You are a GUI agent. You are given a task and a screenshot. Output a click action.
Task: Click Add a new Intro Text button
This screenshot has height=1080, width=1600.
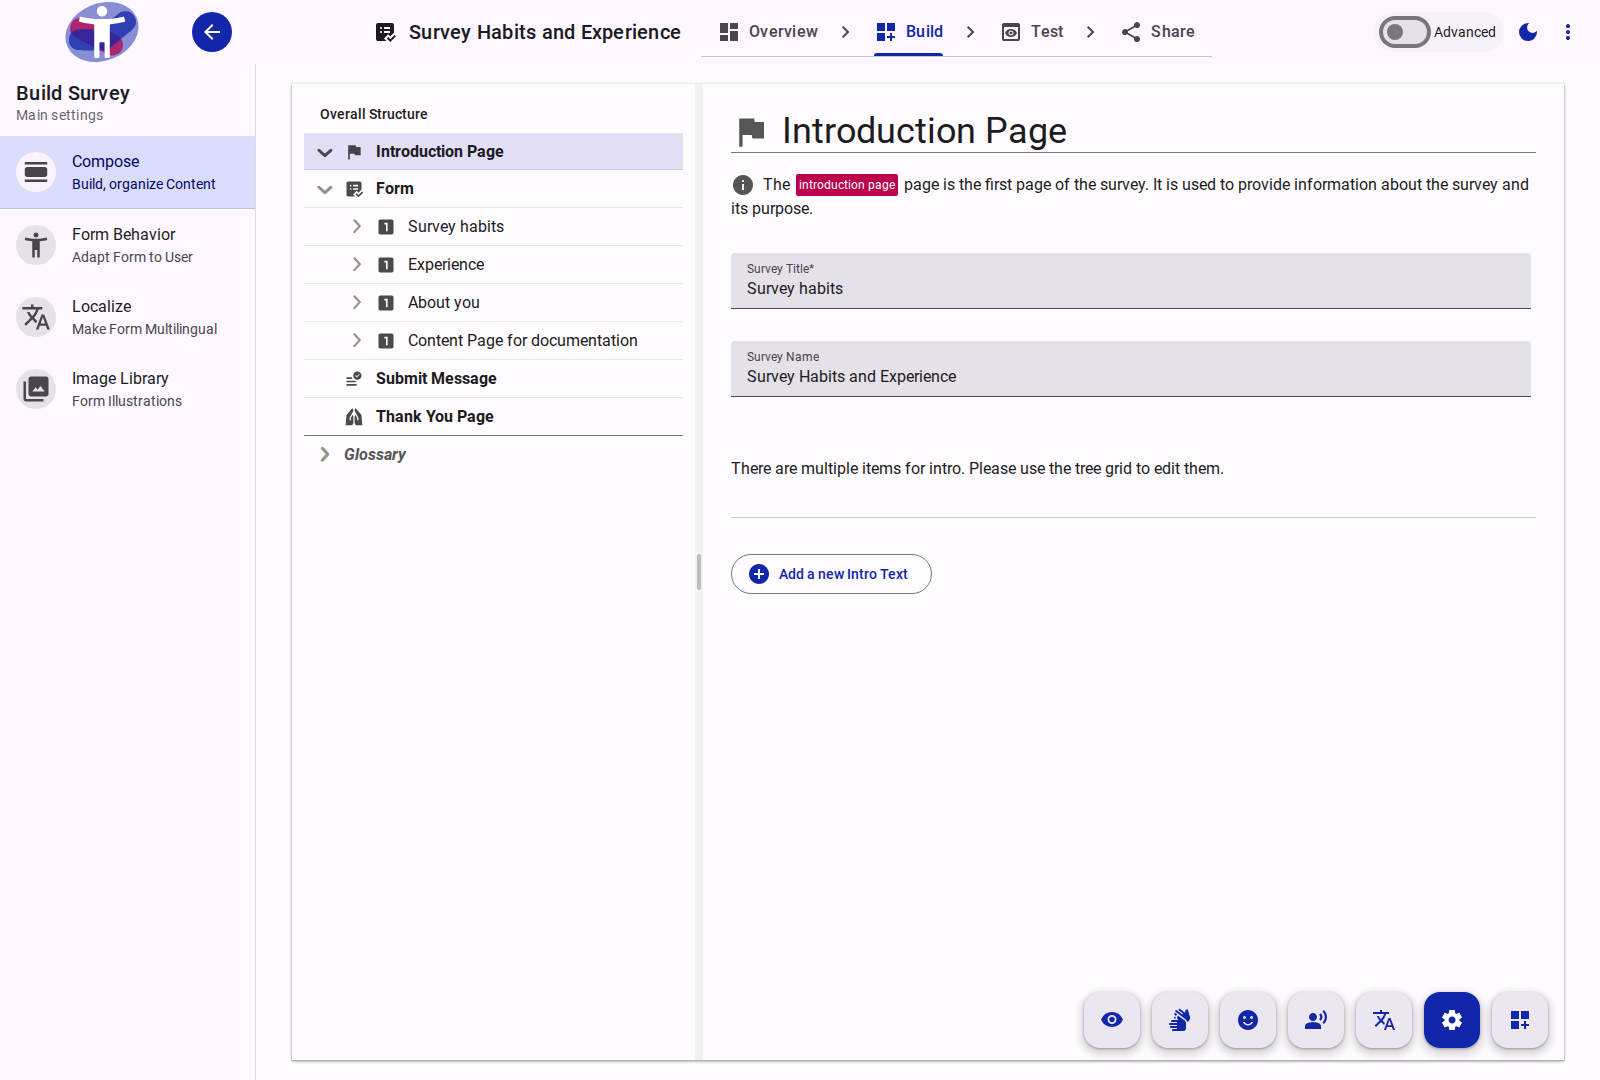click(831, 574)
